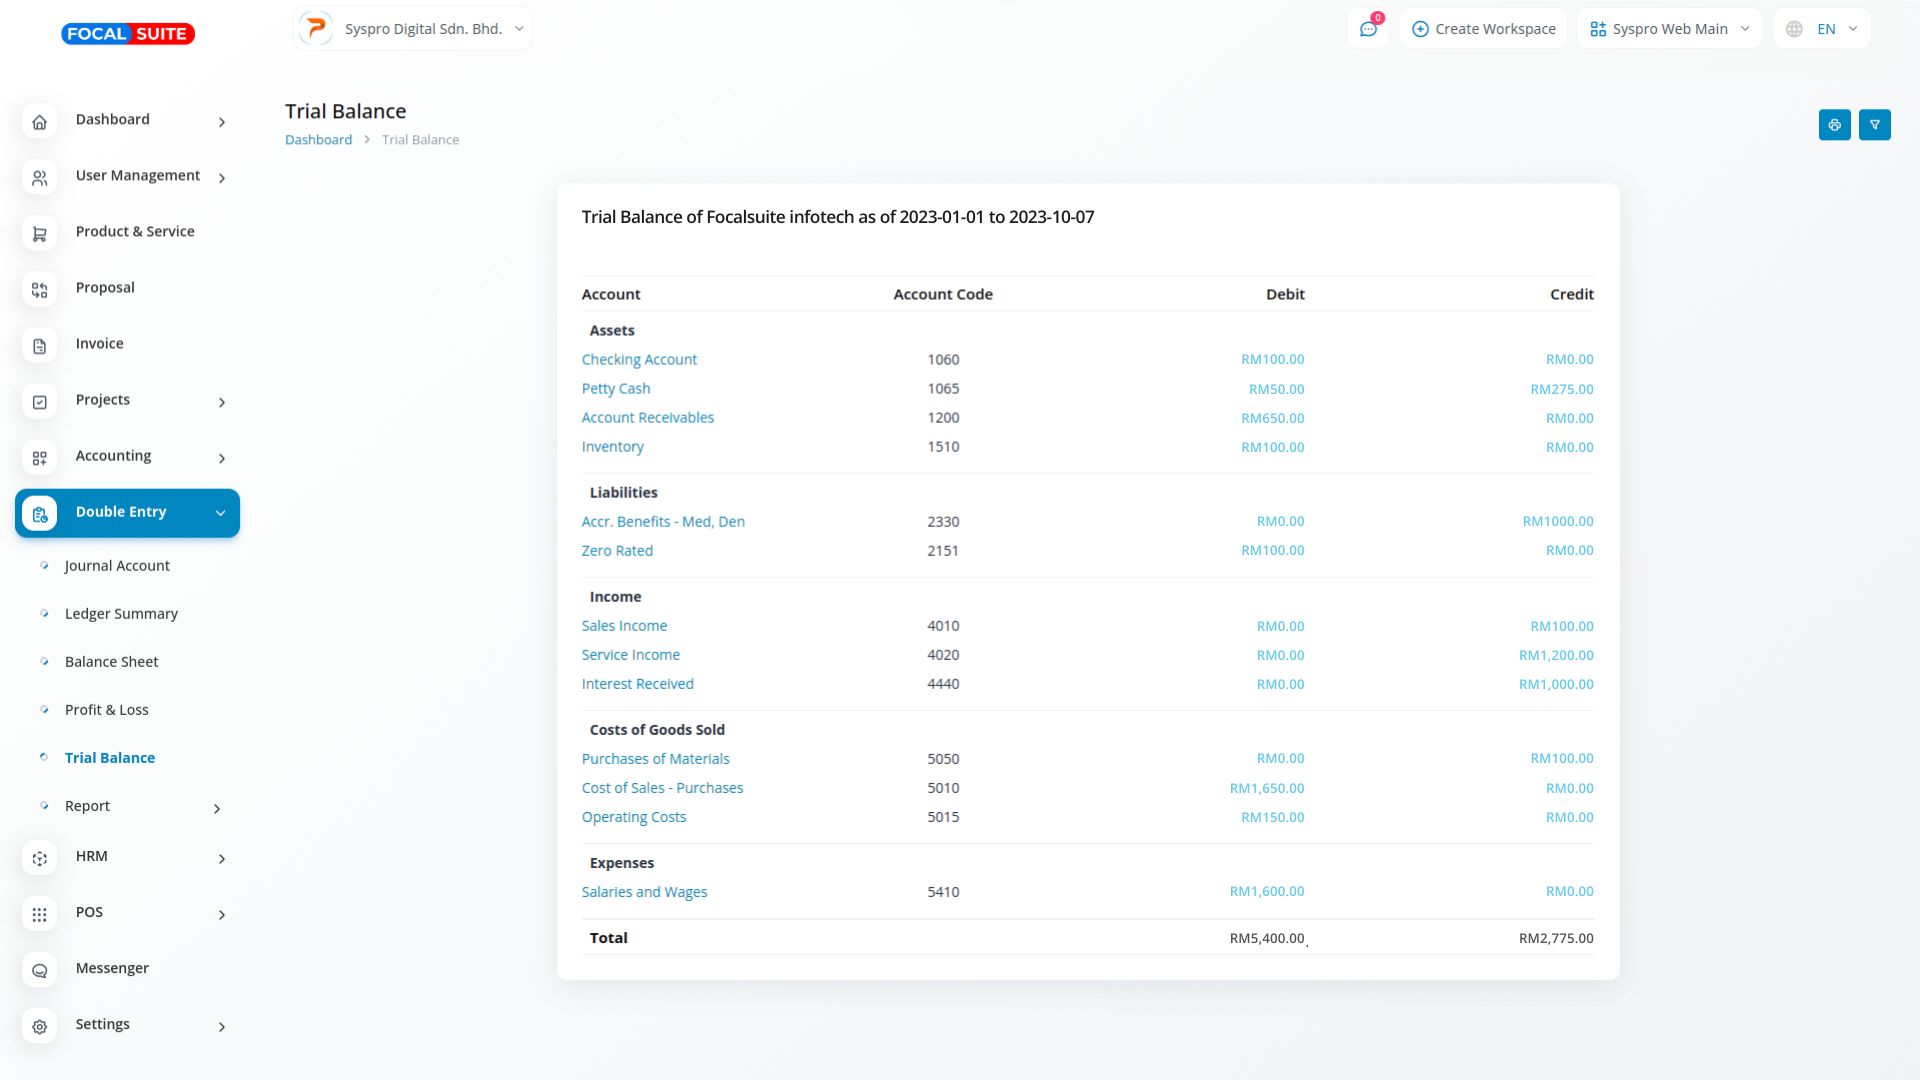This screenshot has width=1920, height=1080.
Task: Expand the EN language dropdown
Action: [1838, 29]
